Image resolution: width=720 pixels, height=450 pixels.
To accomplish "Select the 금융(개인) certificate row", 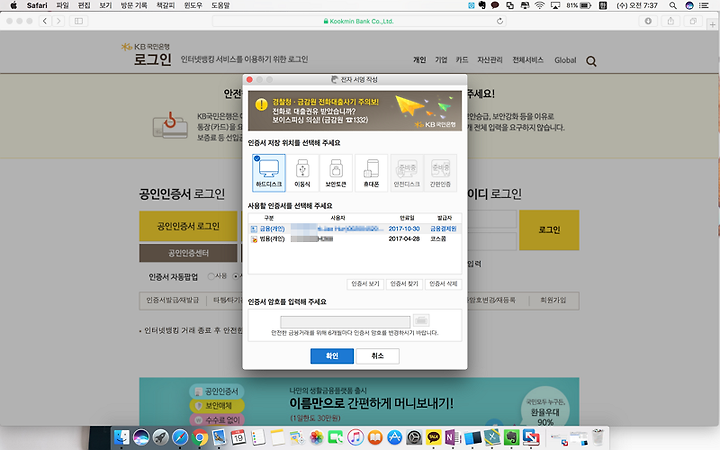I will [x=354, y=229].
